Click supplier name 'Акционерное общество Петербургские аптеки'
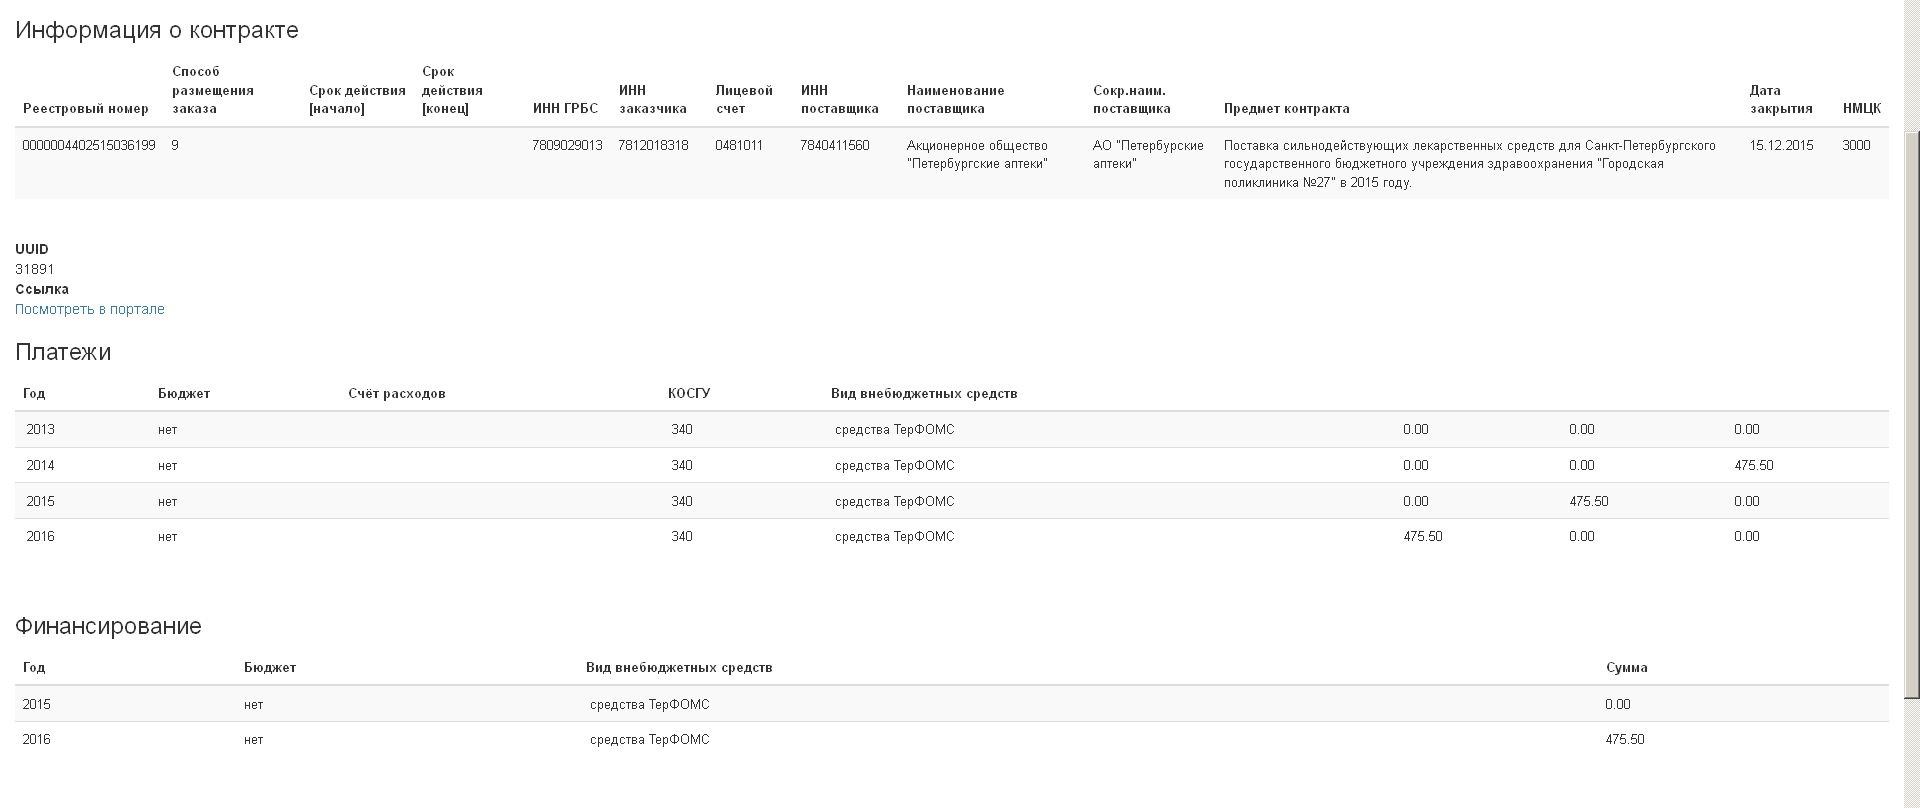Image resolution: width=1920 pixels, height=808 pixels. [977, 154]
